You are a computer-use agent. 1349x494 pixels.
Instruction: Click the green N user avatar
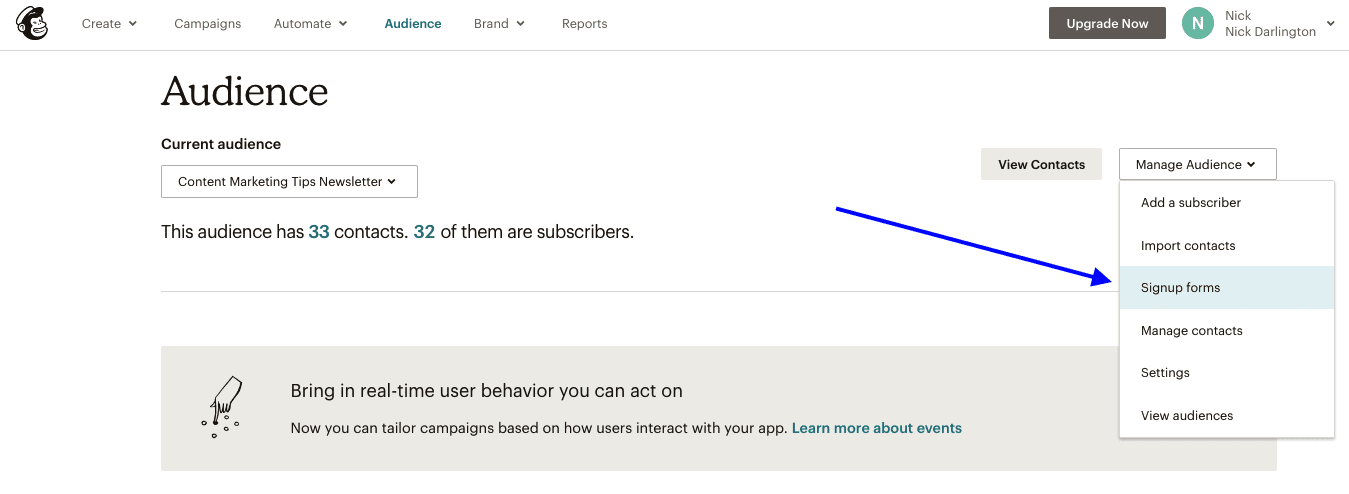(x=1197, y=23)
